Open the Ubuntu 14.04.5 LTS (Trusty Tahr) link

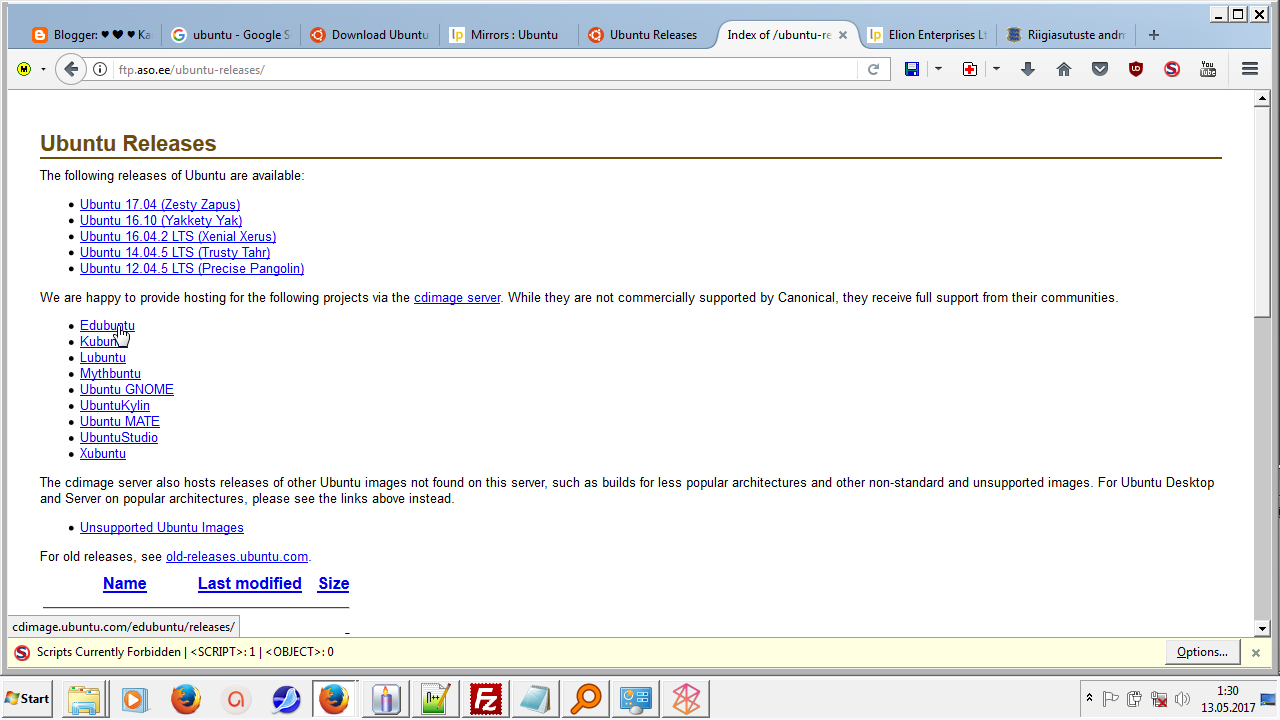tap(175, 253)
